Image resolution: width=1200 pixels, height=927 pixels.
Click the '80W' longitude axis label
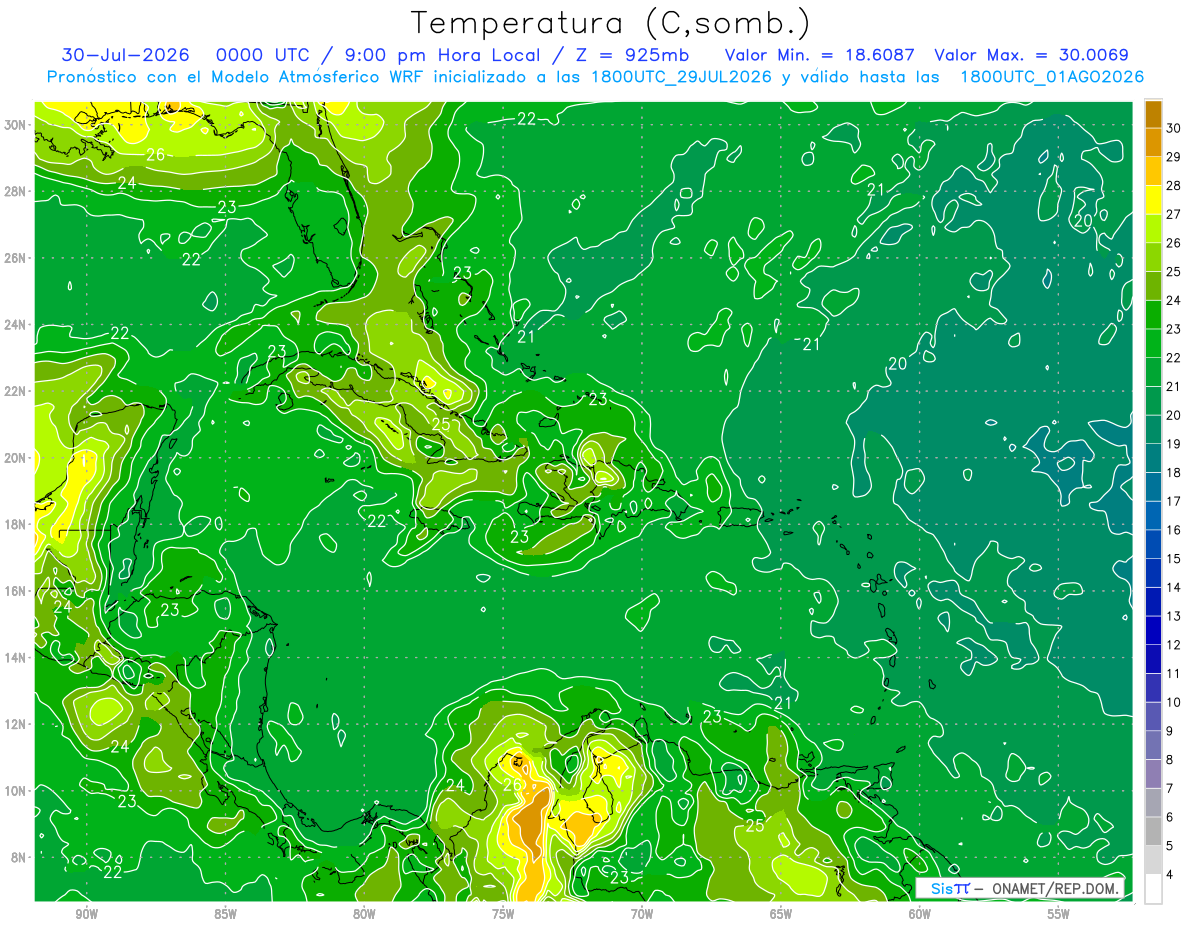364,914
